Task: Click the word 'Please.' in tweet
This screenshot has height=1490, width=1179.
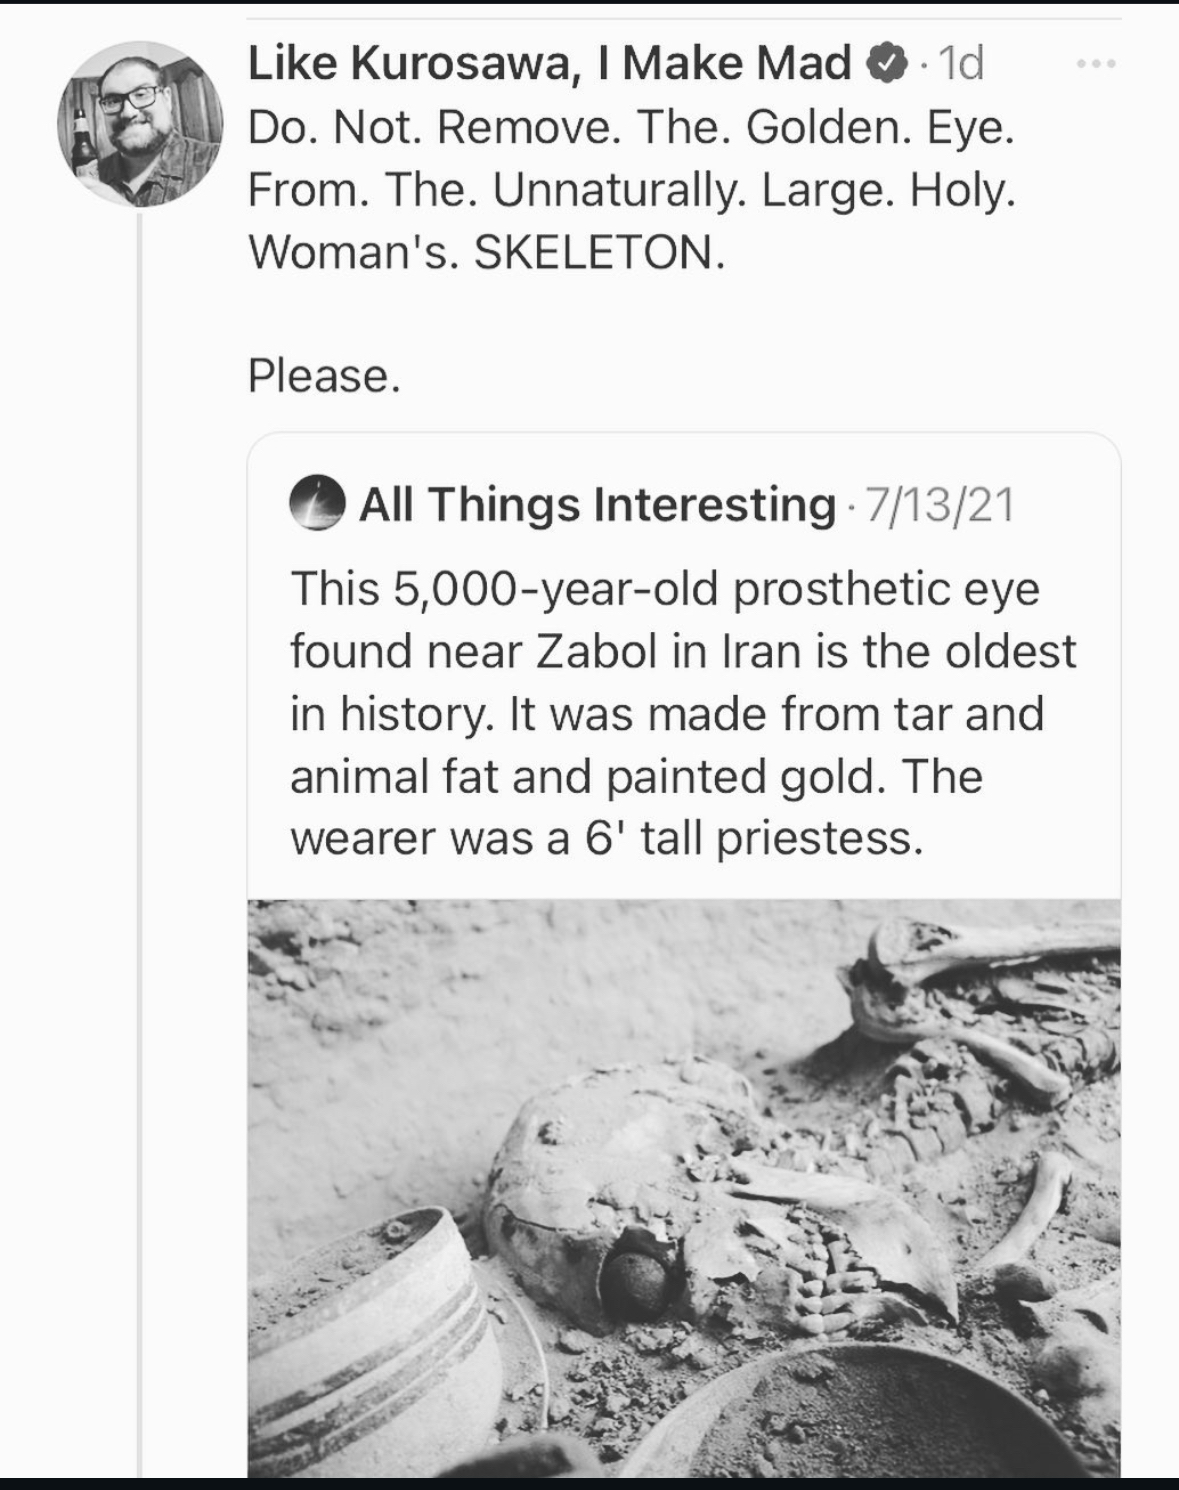Action: click(x=324, y=376)
